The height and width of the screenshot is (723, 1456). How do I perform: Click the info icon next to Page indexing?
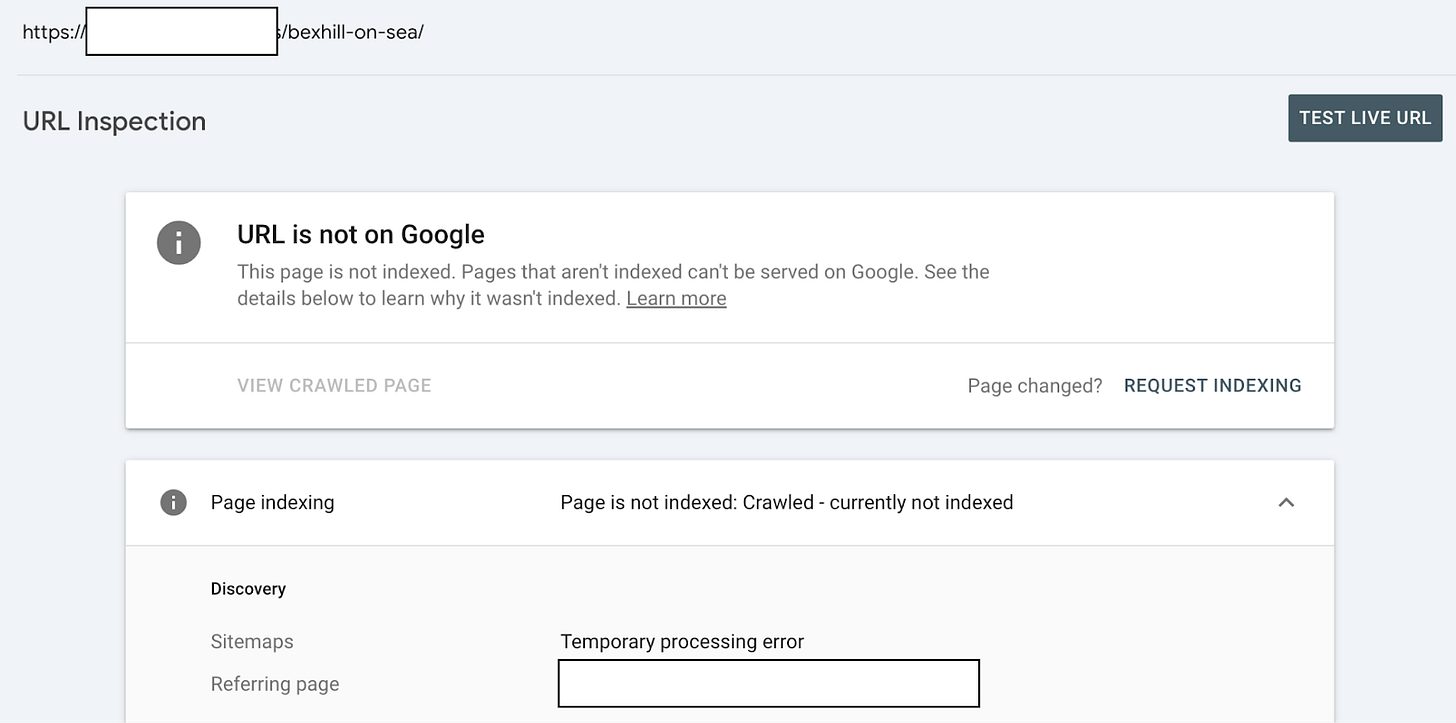pyautogui.click(x=173, y=502)
